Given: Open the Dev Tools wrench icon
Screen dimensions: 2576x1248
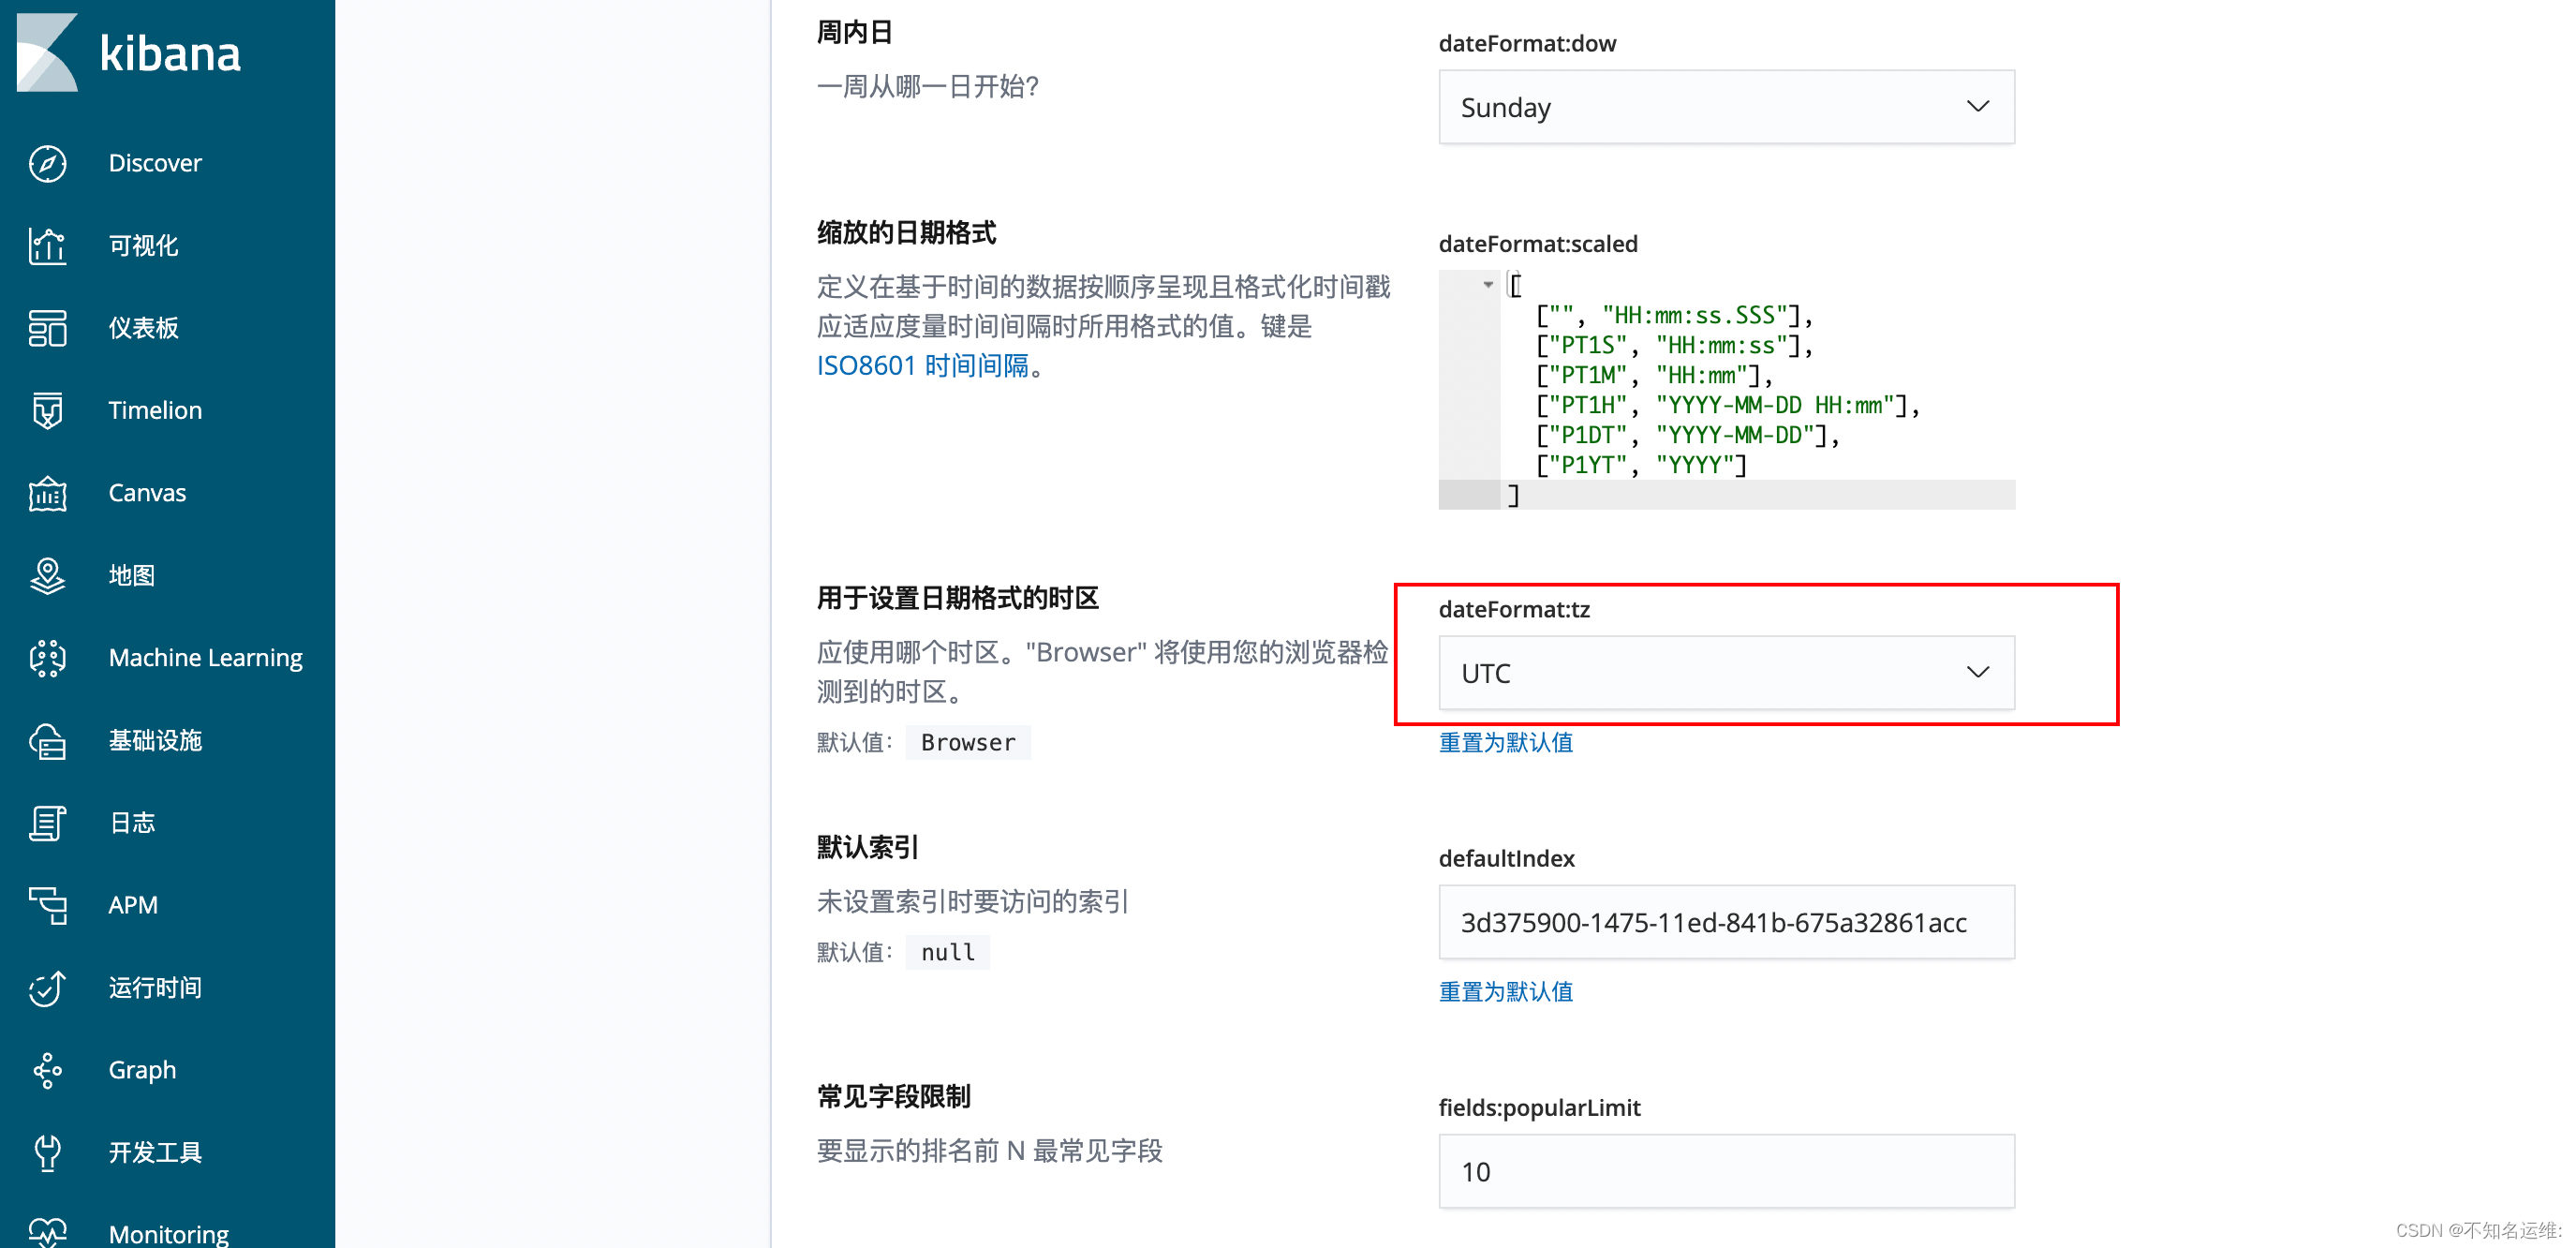Looking at the screenshot, I should point(47,1152).
